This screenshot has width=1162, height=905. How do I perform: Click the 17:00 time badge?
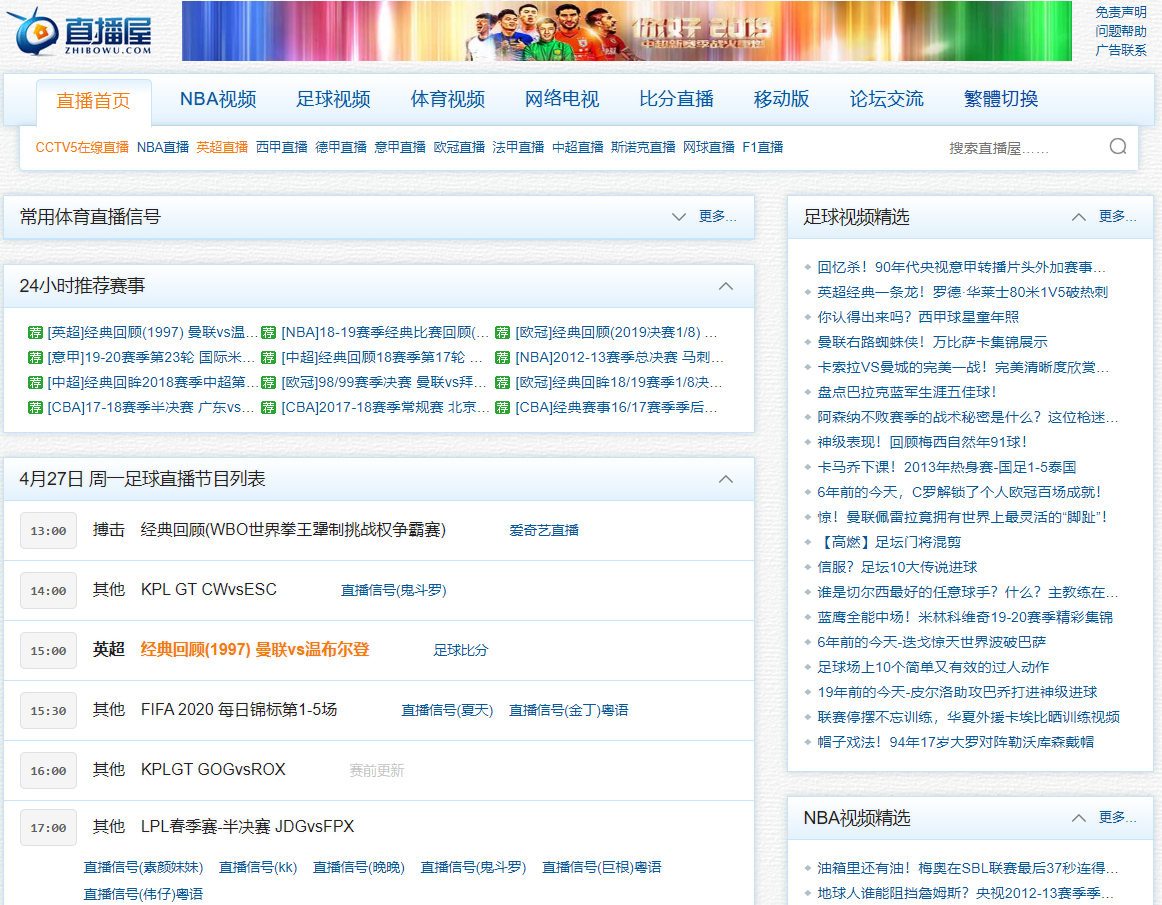tap(48, 828)
